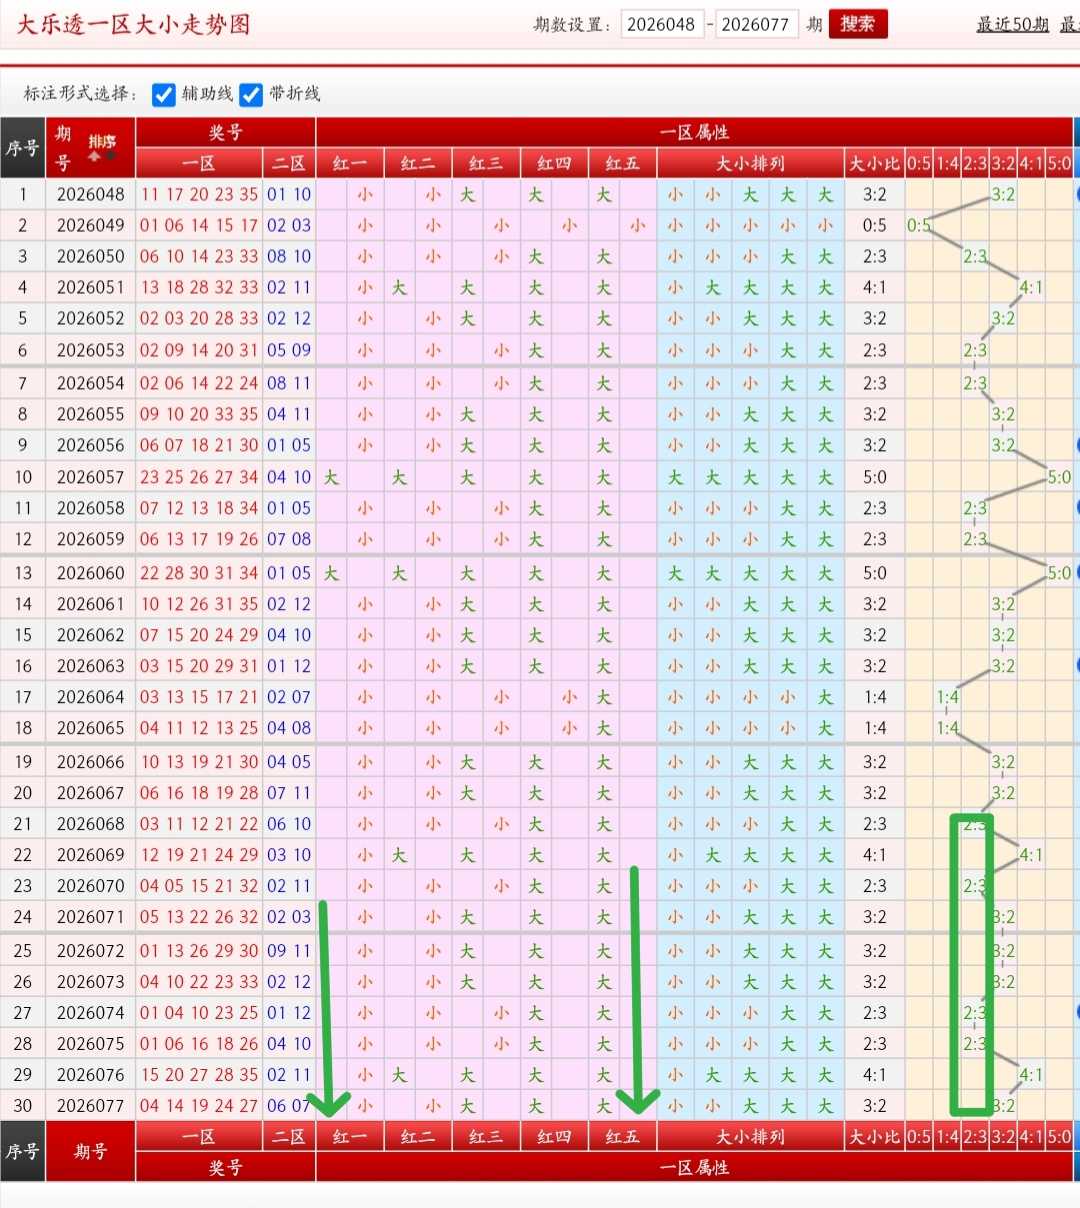Click the top 大小比 column header

point(874,163)
